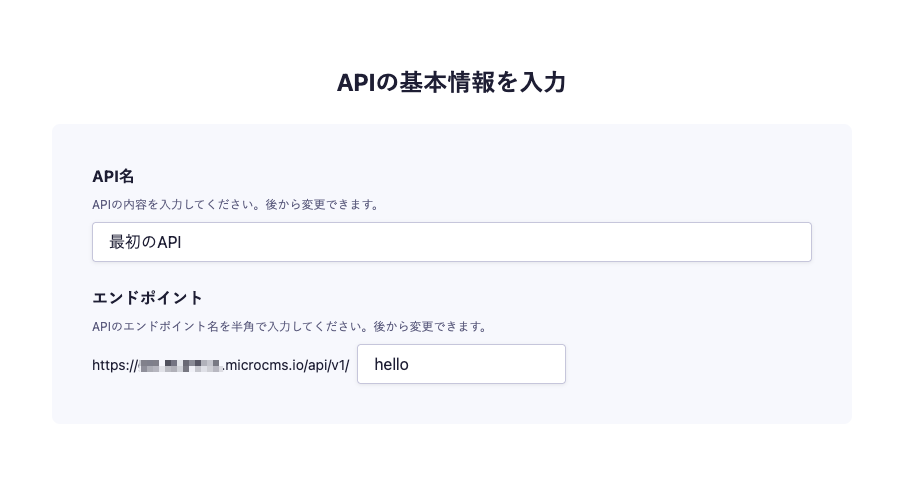Click the blurred service domain in the URL
911x498 pixels.
[180, 366]
